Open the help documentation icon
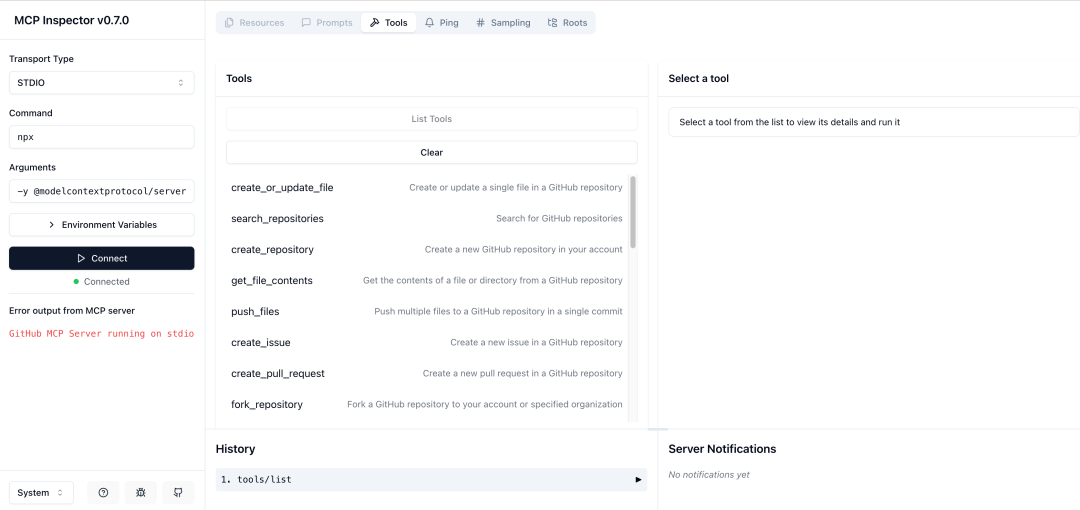This screenshot has width=1080, height=510. pos(103,493)
